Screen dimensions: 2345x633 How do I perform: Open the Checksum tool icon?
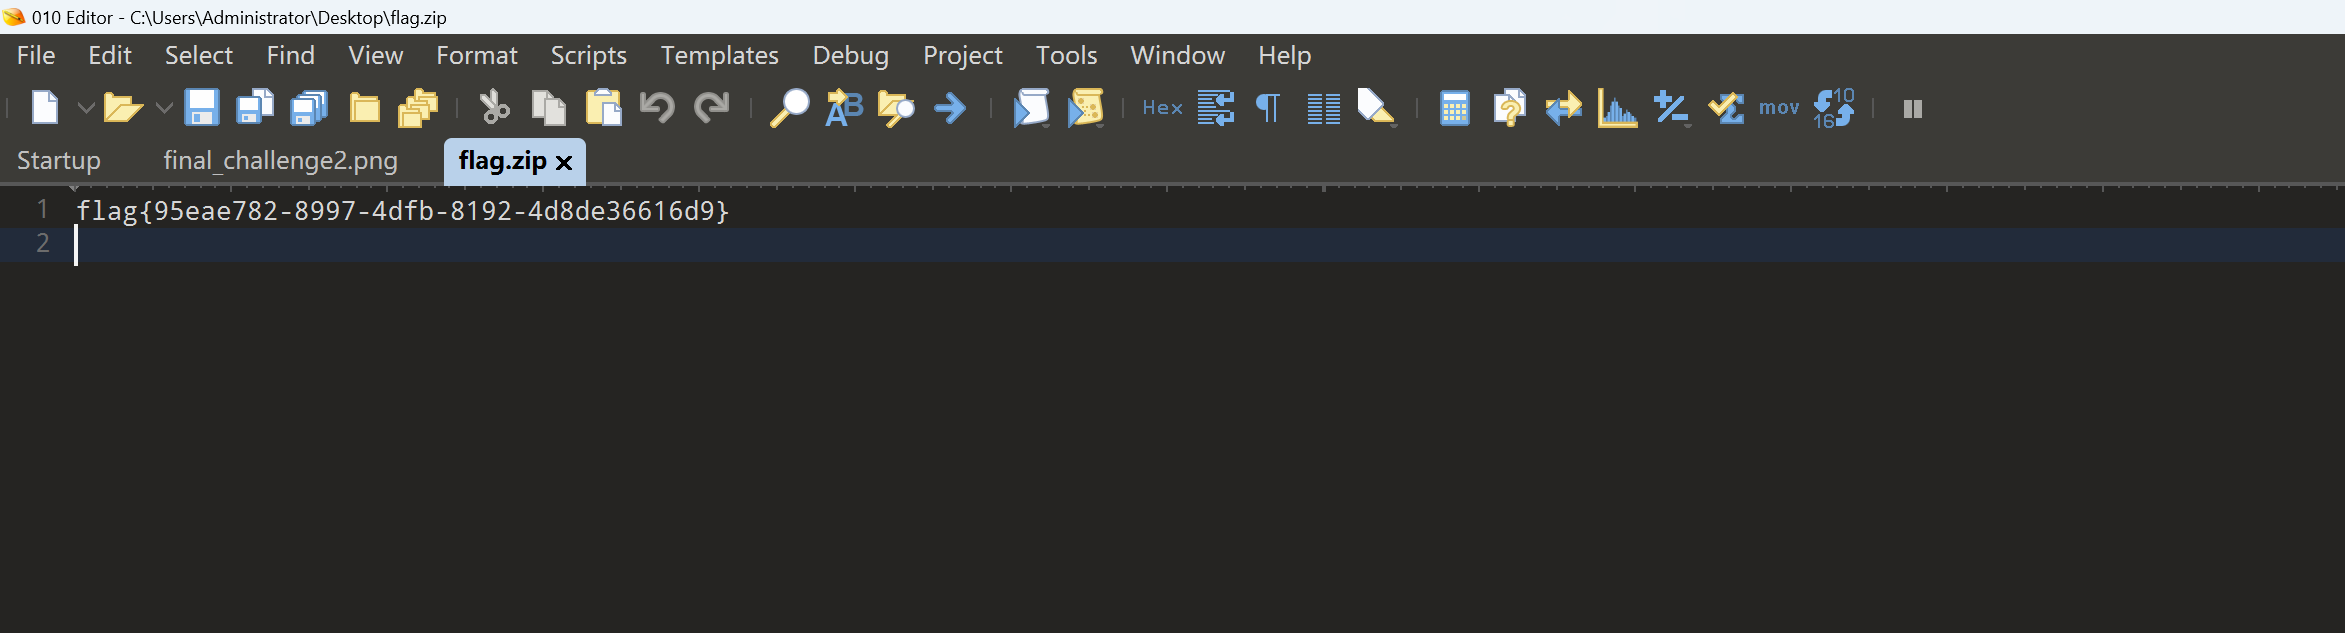(x=1725, y=108)
